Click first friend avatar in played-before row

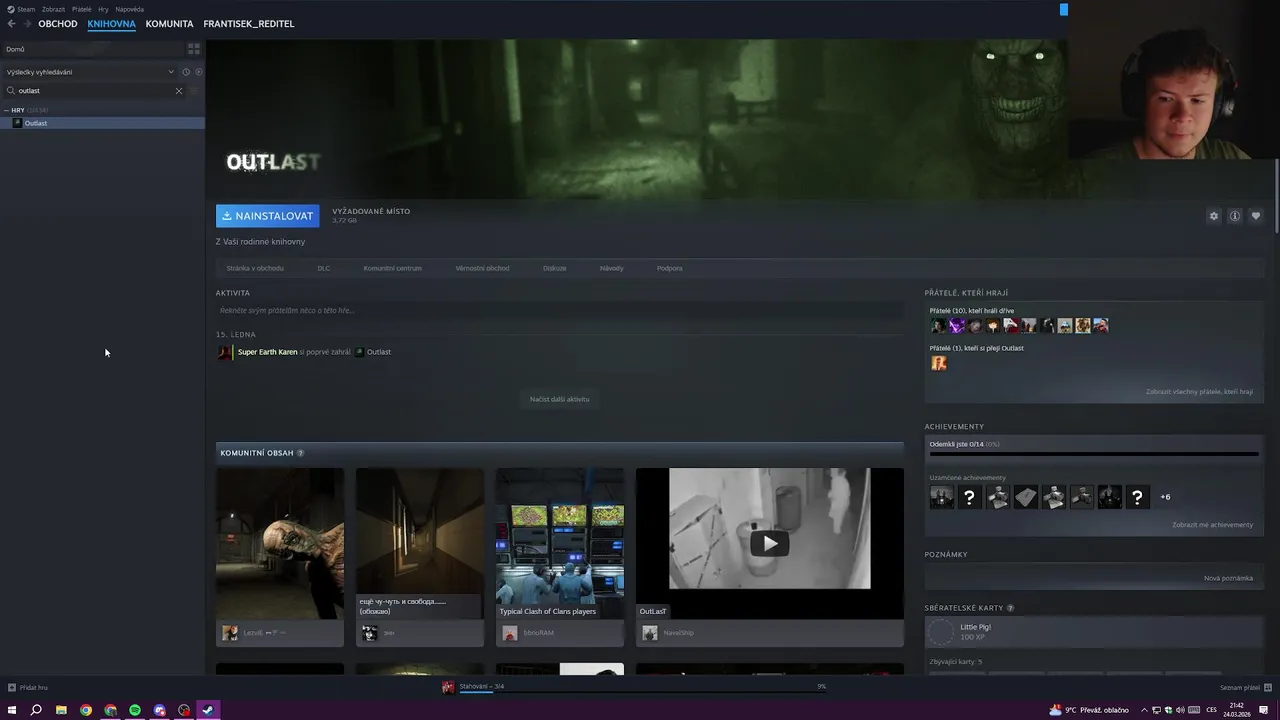tap(938, 326)
